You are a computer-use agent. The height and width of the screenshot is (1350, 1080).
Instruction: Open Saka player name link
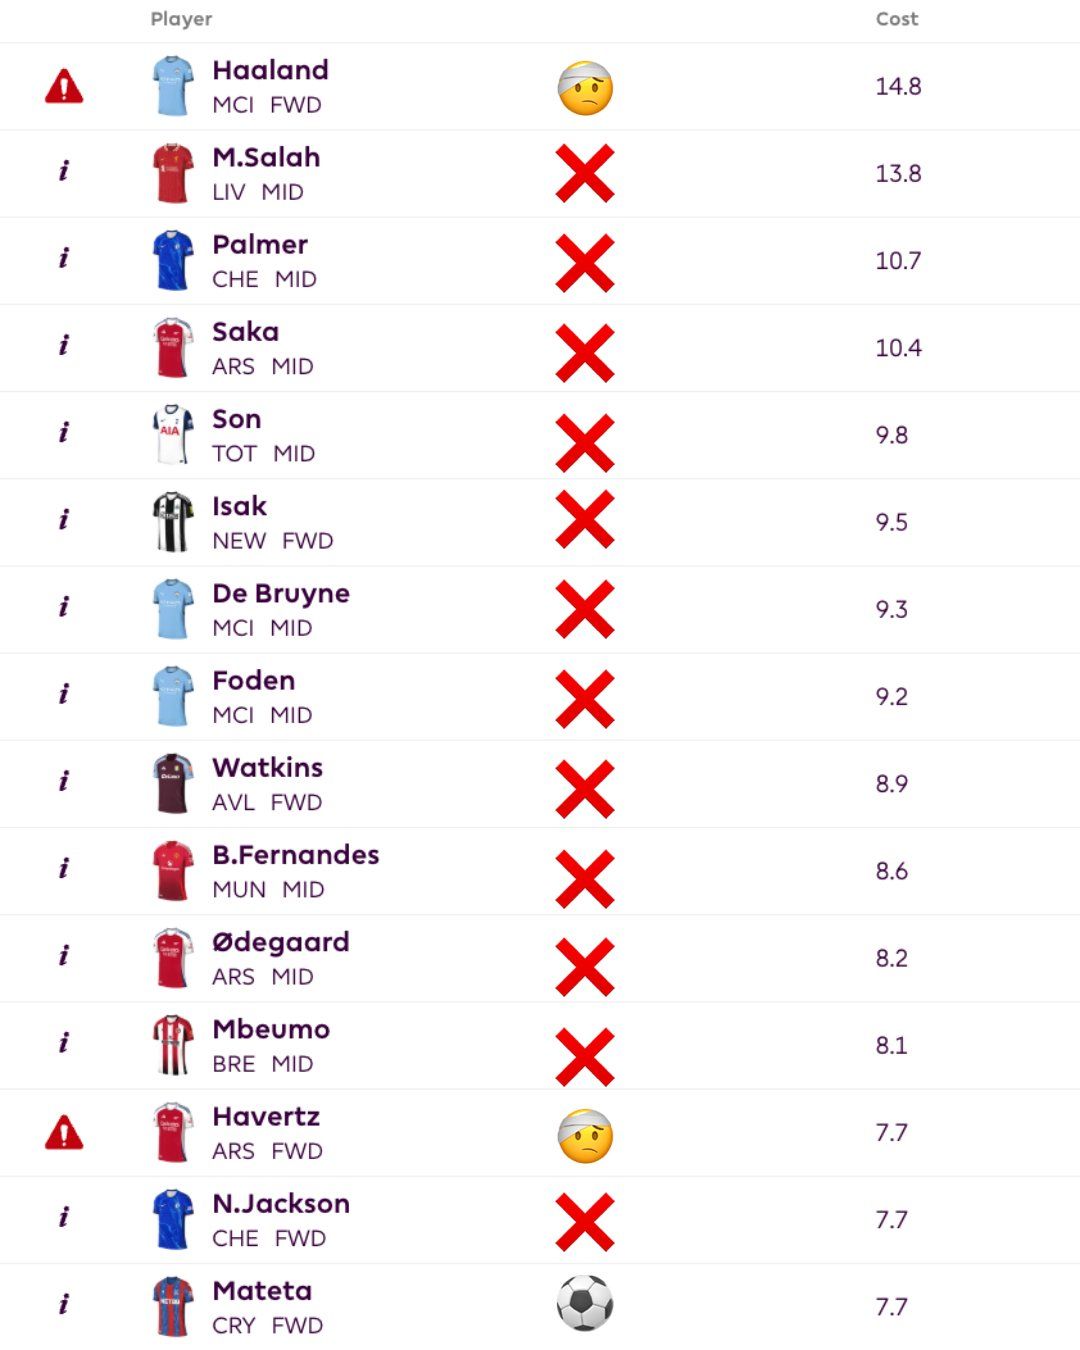tap(246, 332)
